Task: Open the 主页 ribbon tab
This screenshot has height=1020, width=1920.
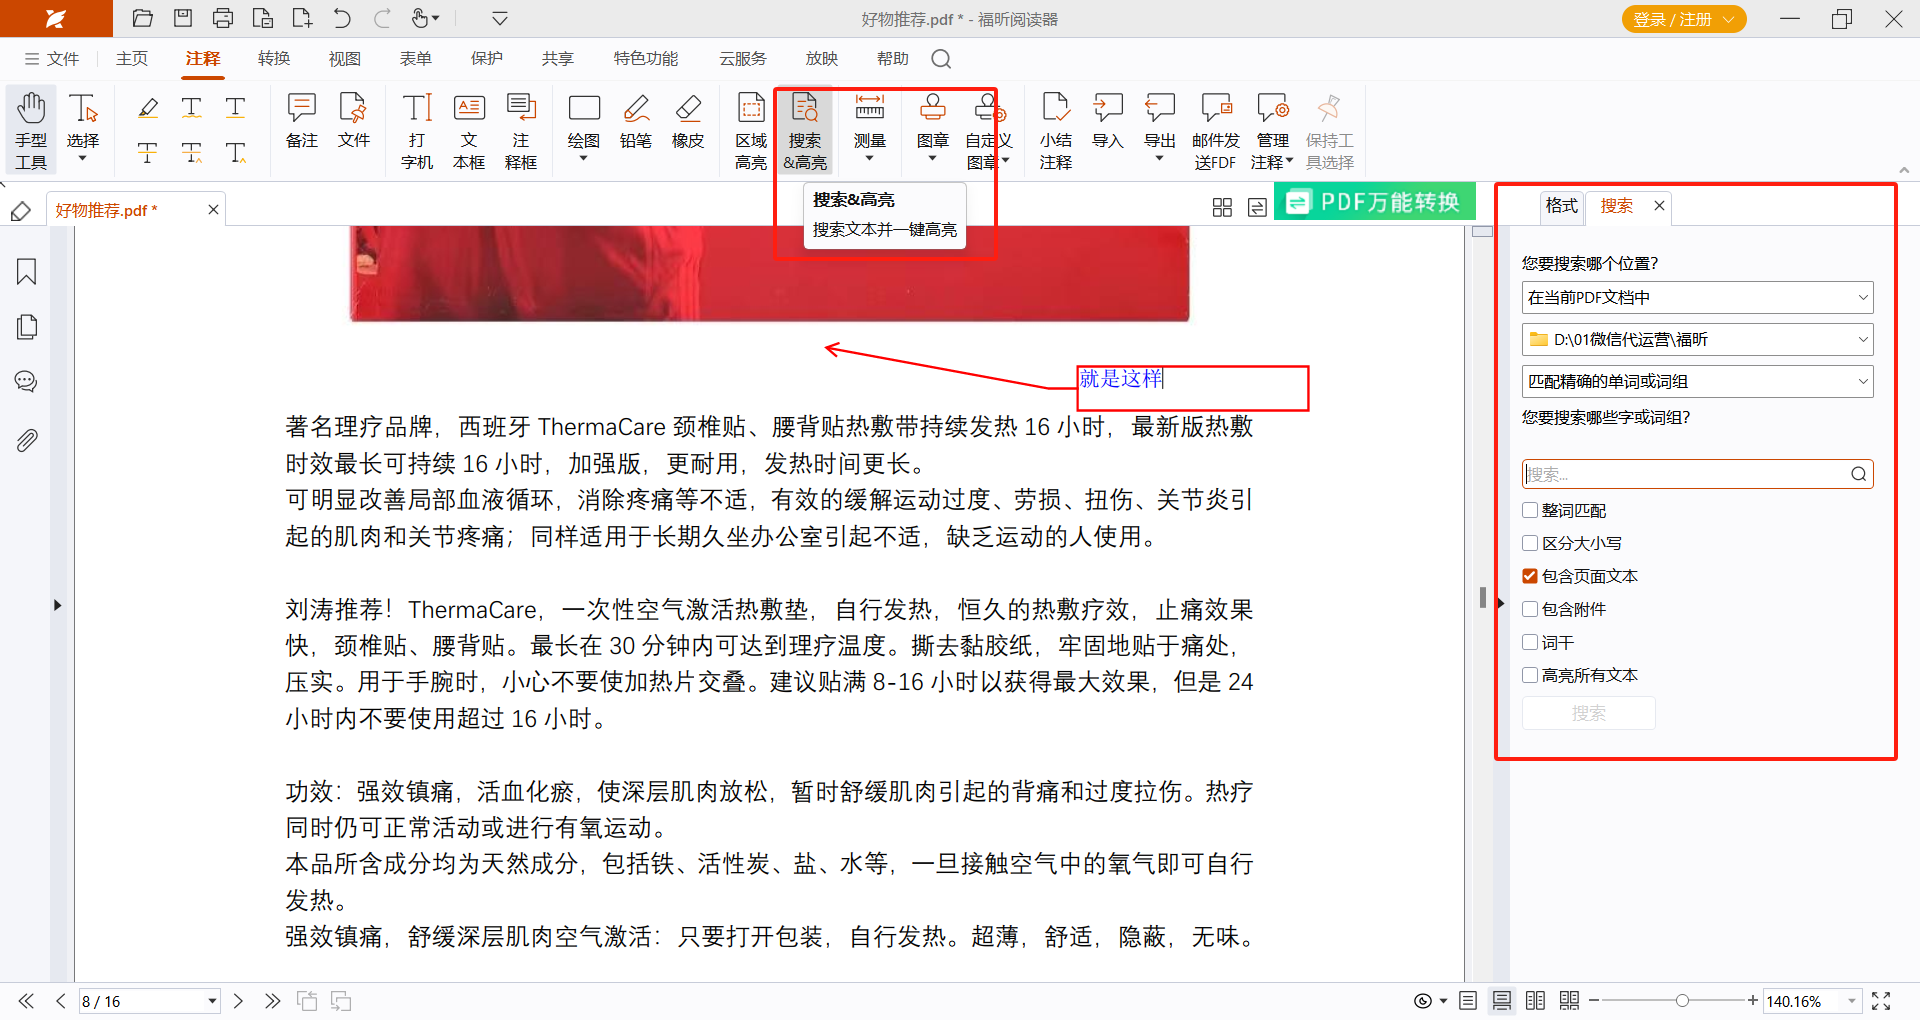Action: pyautogui.click(x=132, y=59)
